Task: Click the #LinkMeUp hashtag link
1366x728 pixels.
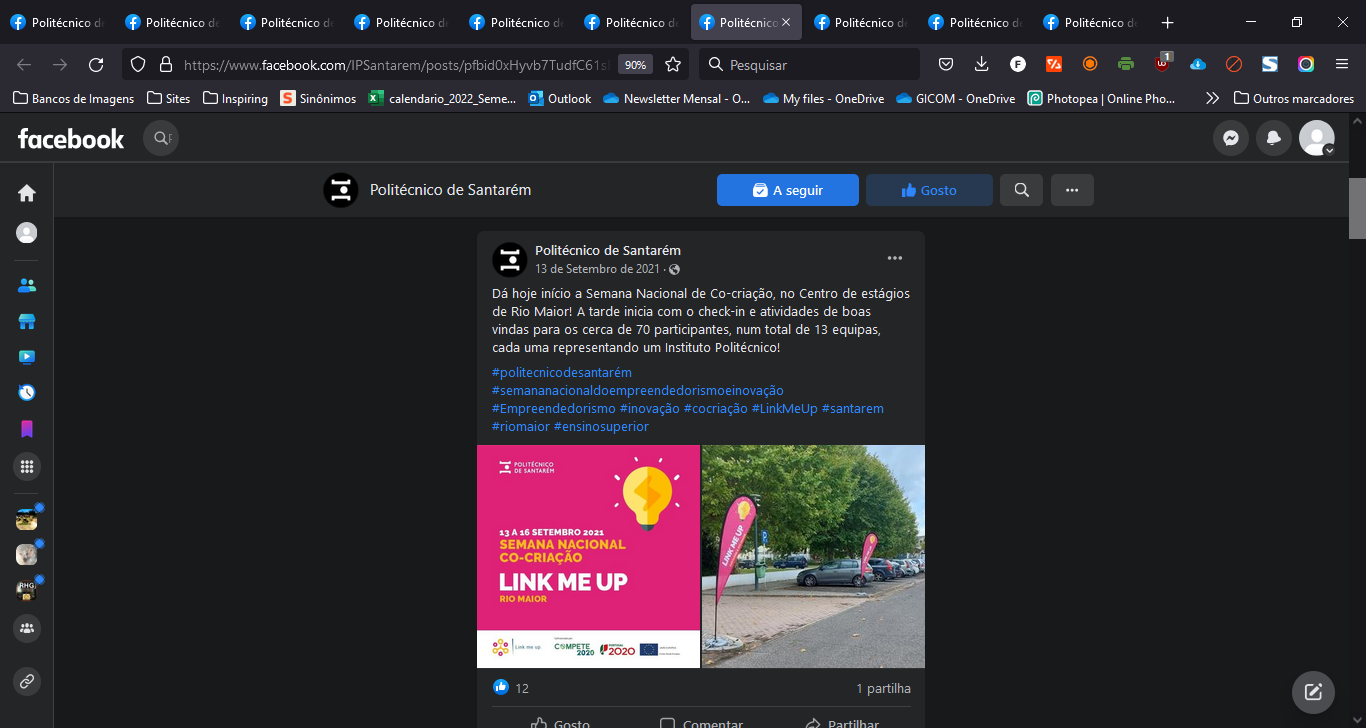Action: 784,409
